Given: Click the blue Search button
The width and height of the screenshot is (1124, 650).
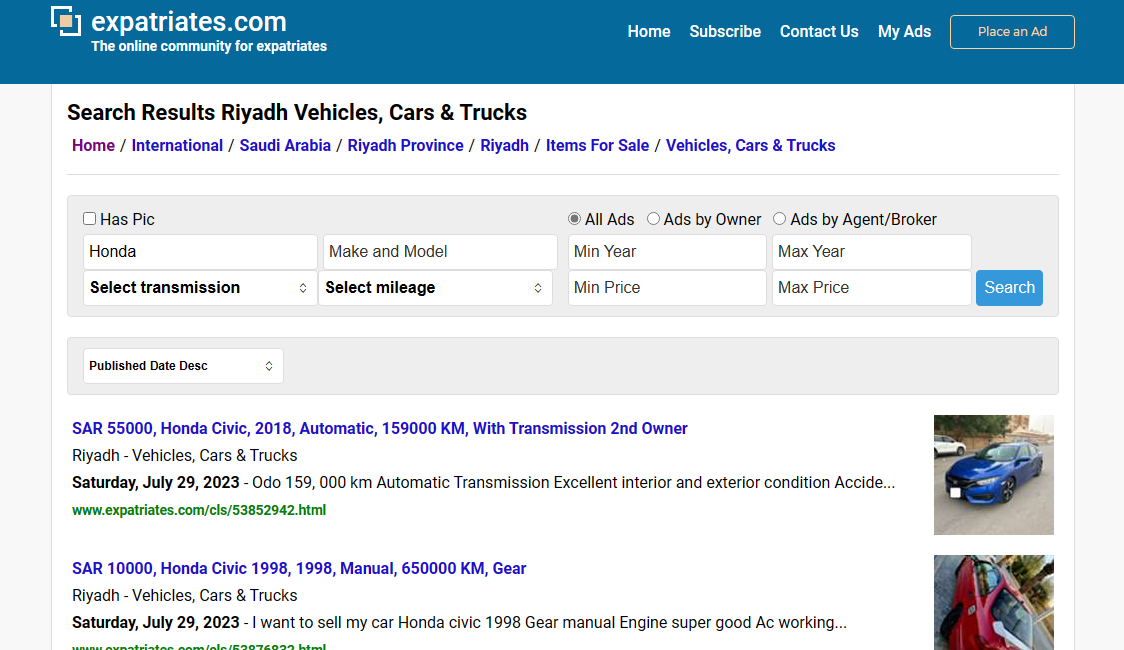Looking at the screenshot, I should pyautogui.click(x=1009, y=287).
